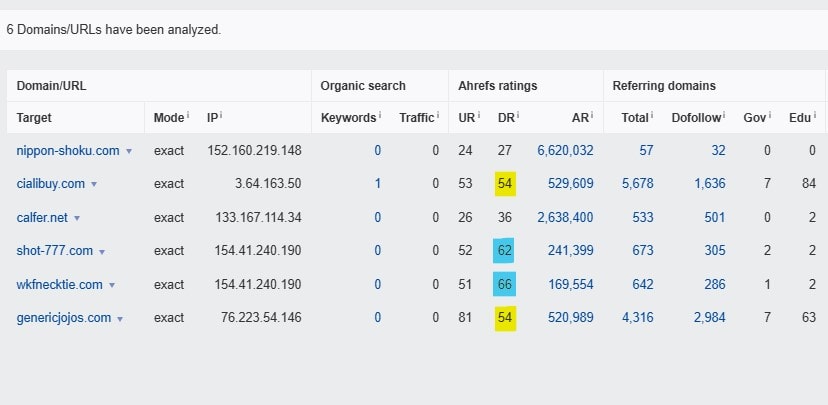This screenshot has height=405, width=828.
Task: Open AR value 6,620,032
Action: [566, 150]
